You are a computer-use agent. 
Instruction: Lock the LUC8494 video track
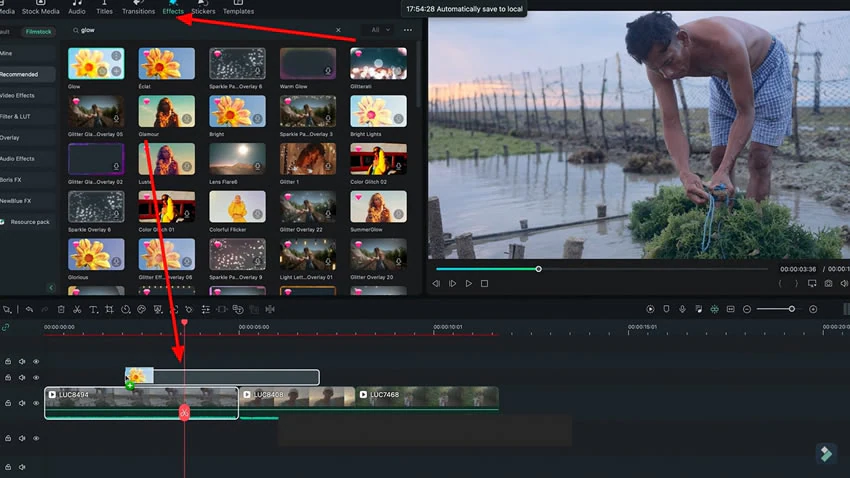coord(8,403)
